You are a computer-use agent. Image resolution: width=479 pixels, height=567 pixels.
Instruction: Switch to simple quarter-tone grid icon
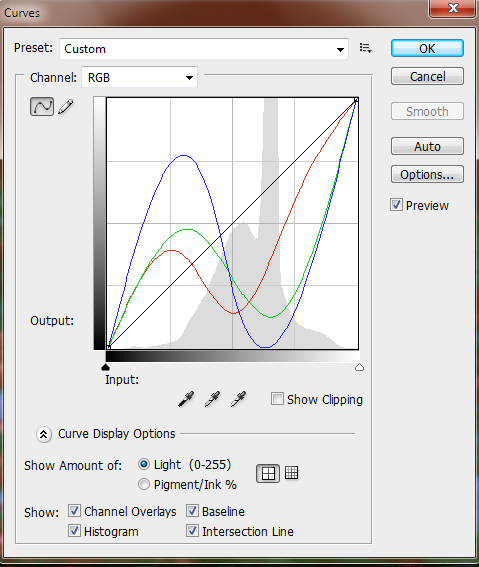point(268,473)
